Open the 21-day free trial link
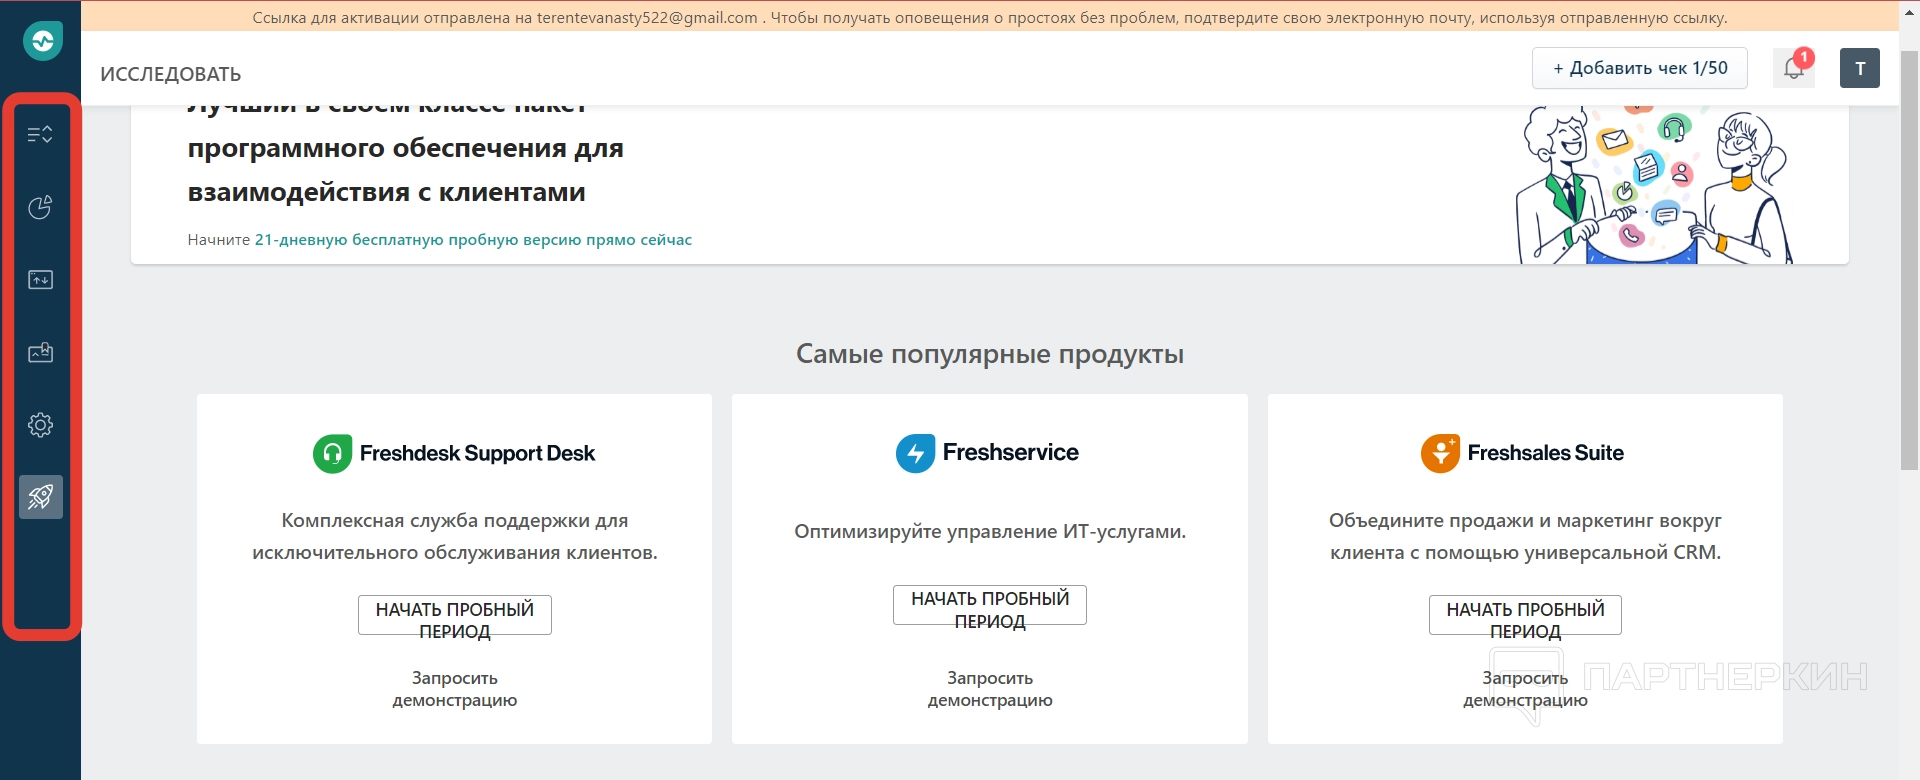The image size is (1920, 780). pos(473,240)
